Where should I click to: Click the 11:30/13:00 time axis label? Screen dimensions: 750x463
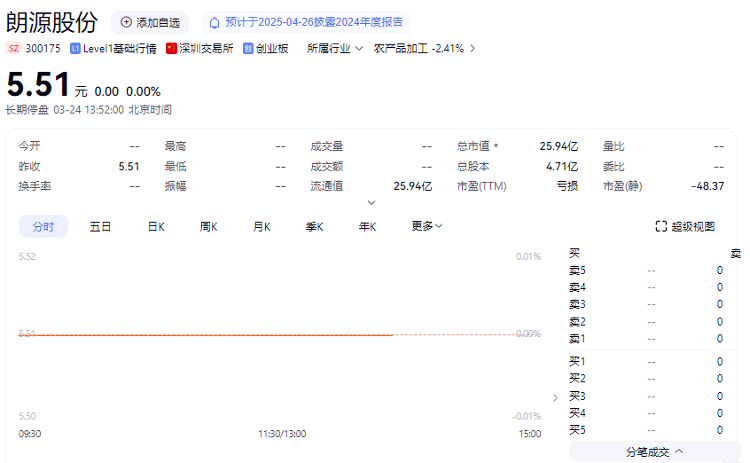[282, 434]
